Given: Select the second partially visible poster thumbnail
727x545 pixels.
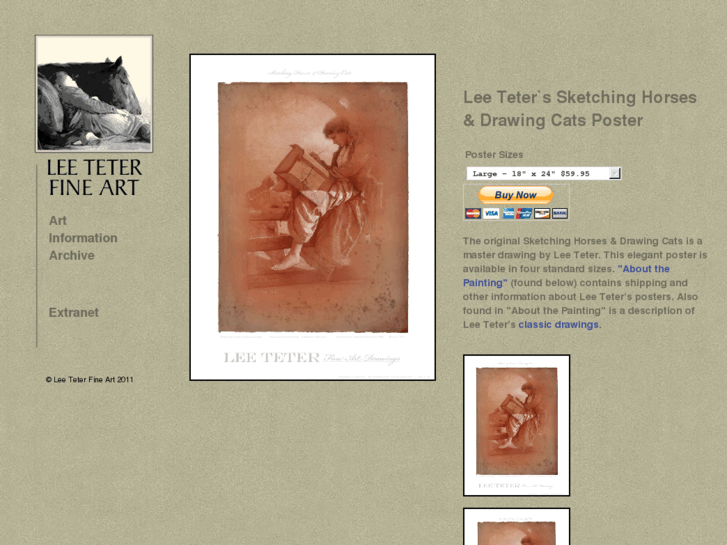Looking at the screenshot, I should (x=517, y=526).
